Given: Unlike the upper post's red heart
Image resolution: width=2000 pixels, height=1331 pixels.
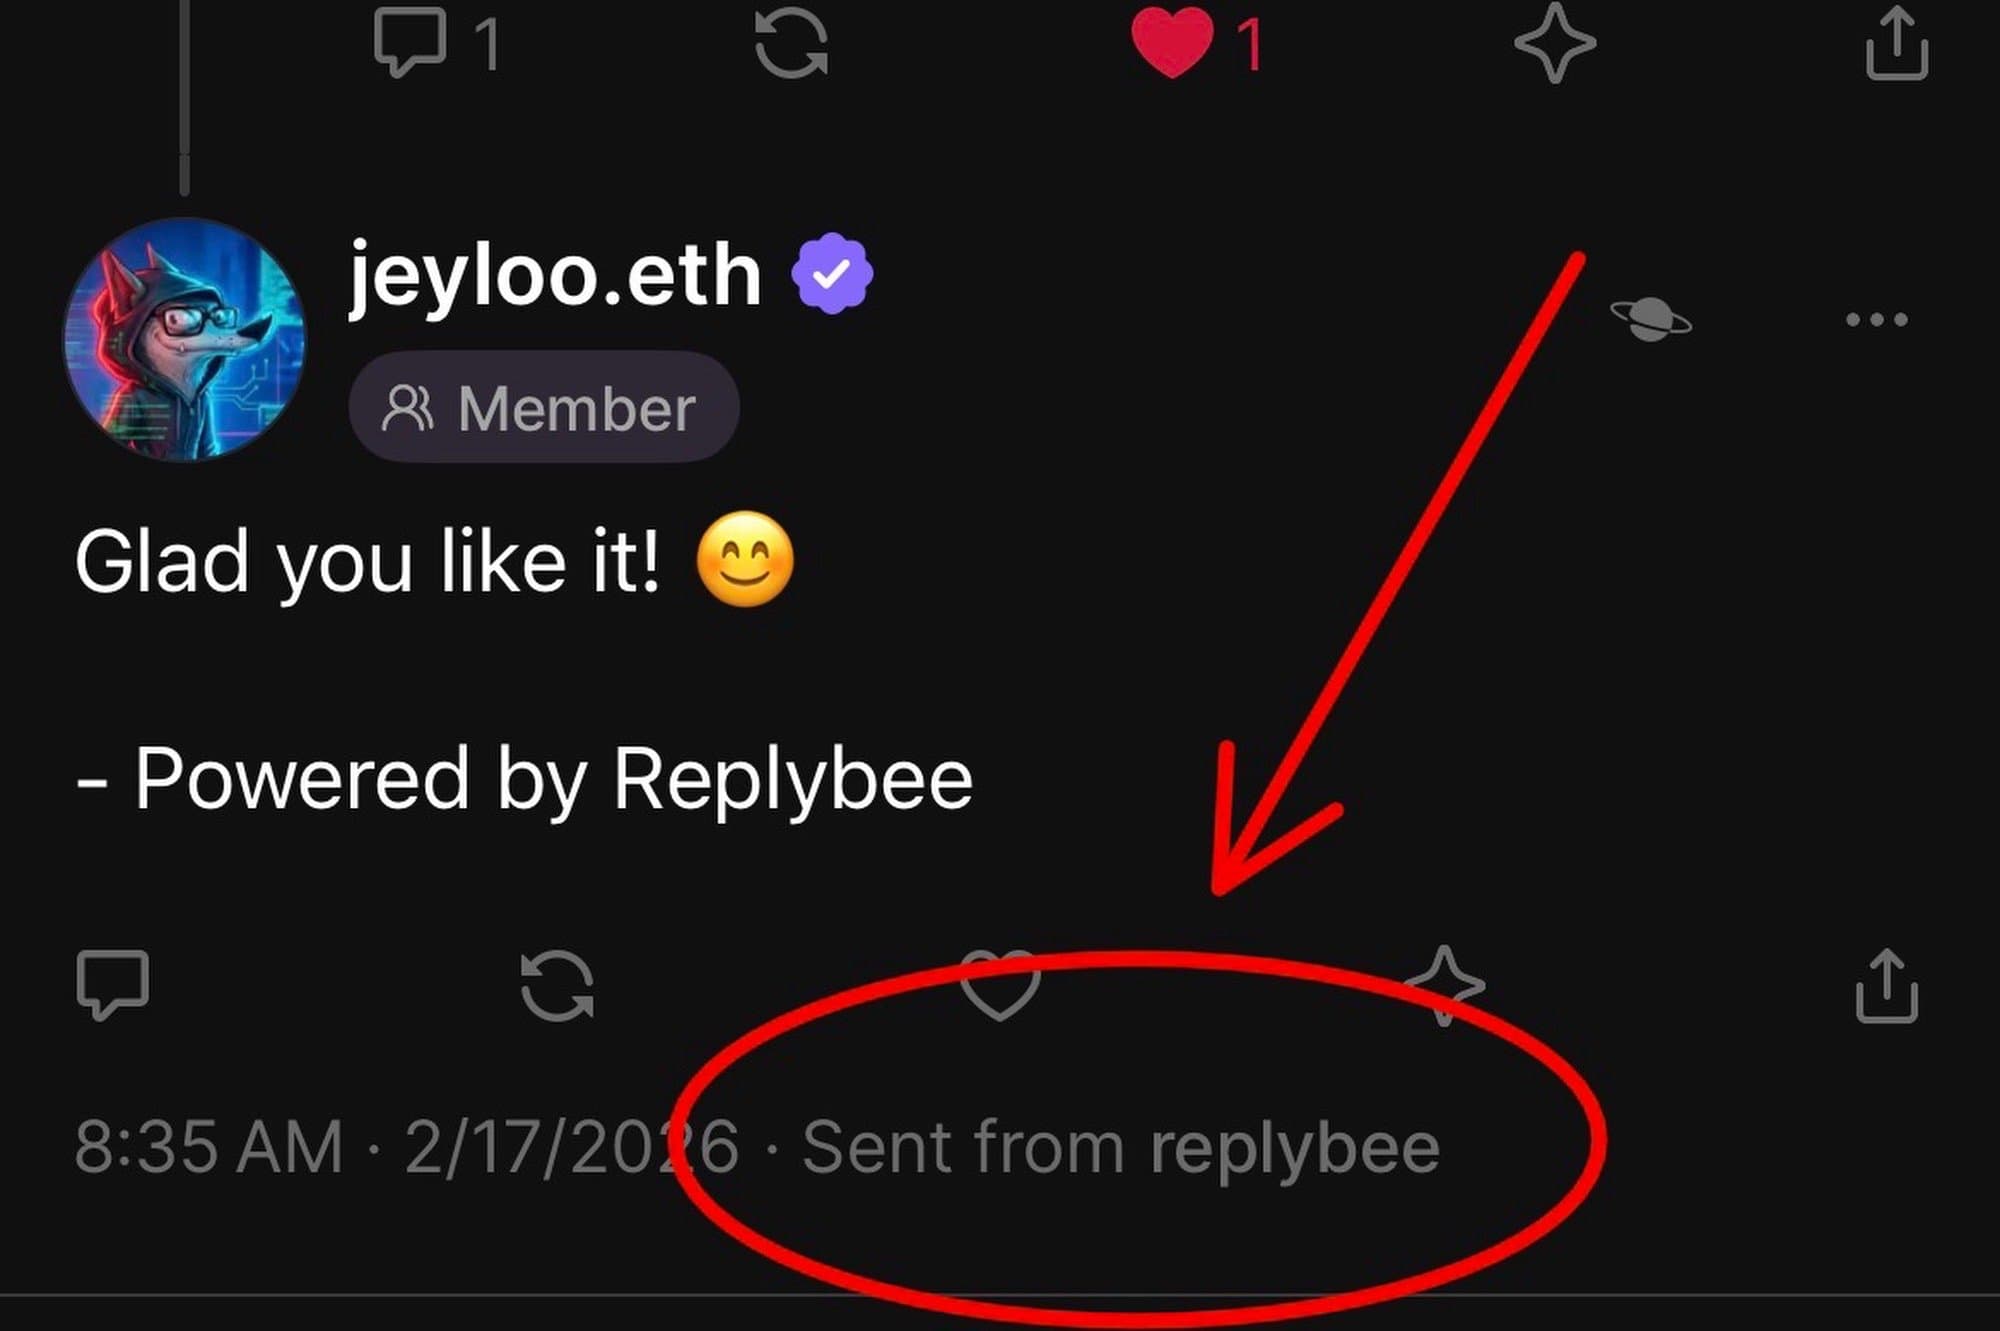Looking at the screenshot, I should pyautogui.click(x=1171, y=44).
